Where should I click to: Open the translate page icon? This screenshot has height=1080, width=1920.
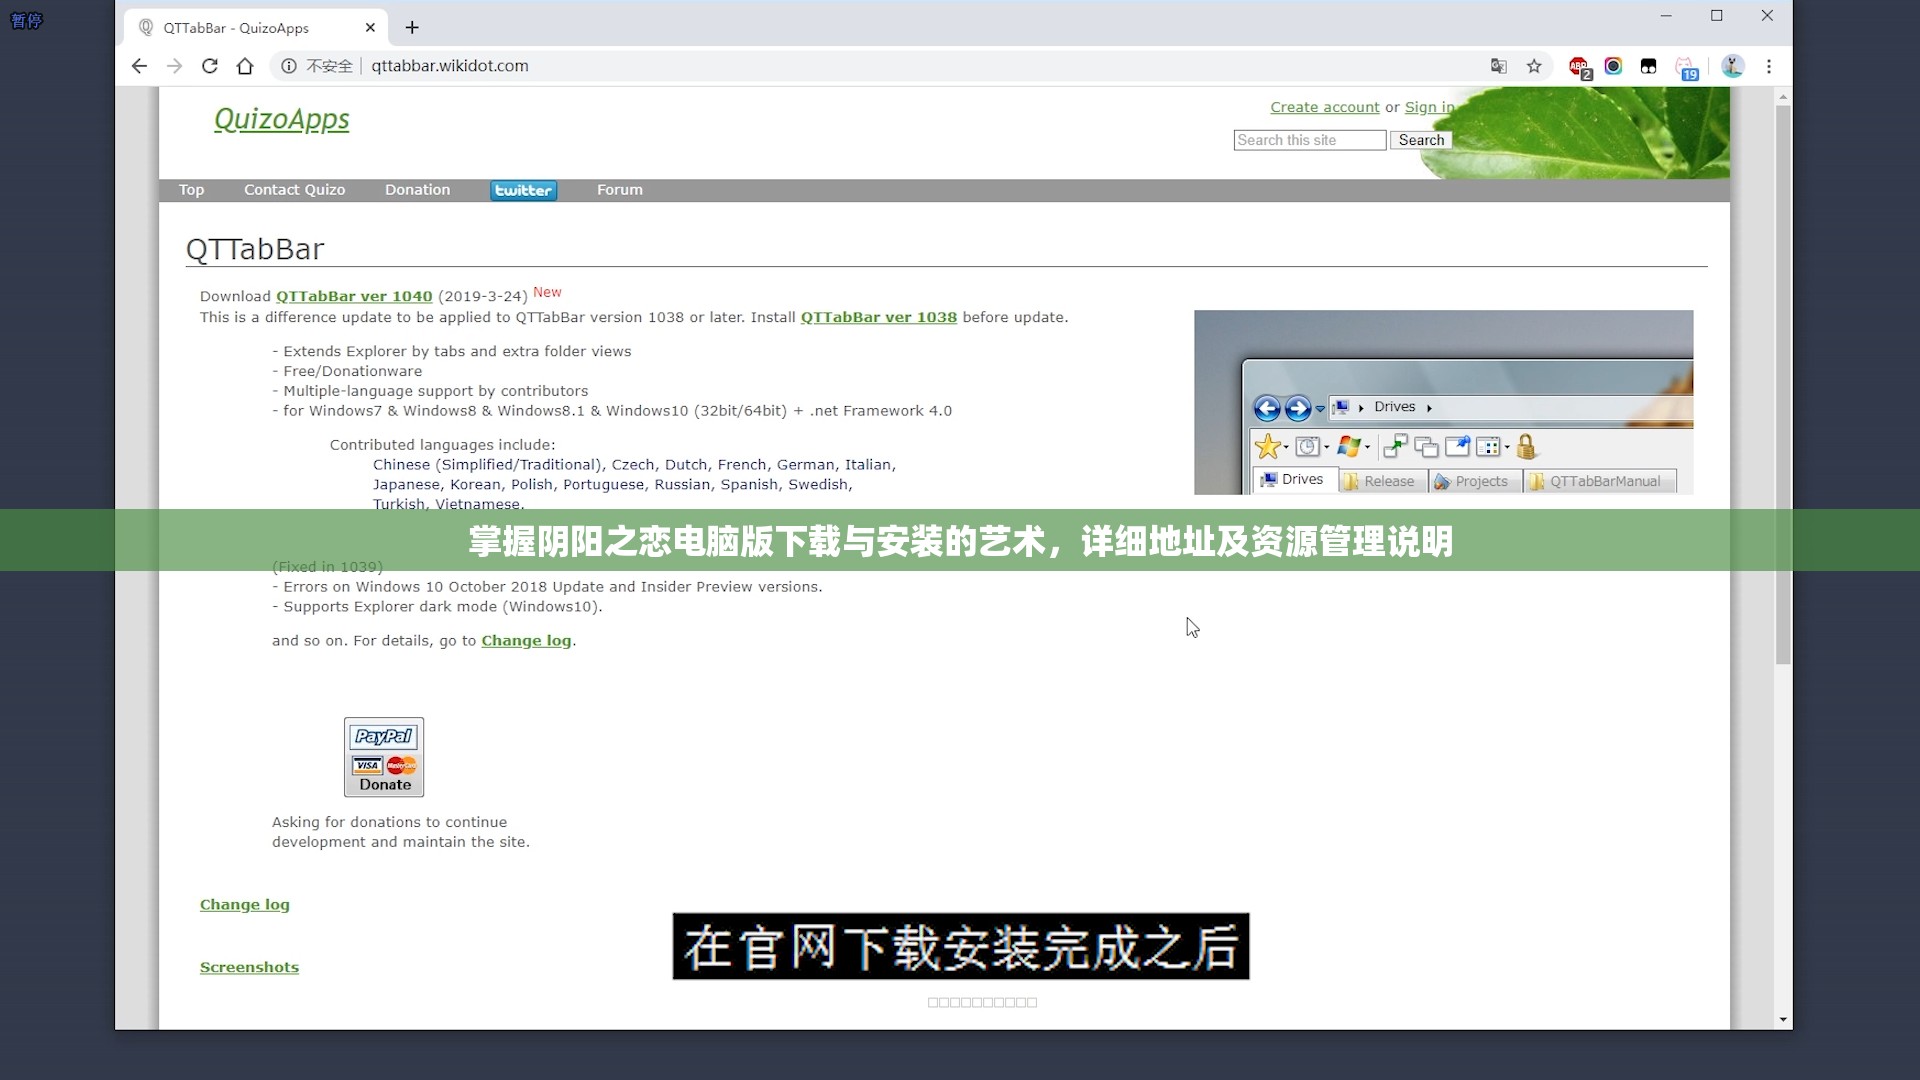1498,66
